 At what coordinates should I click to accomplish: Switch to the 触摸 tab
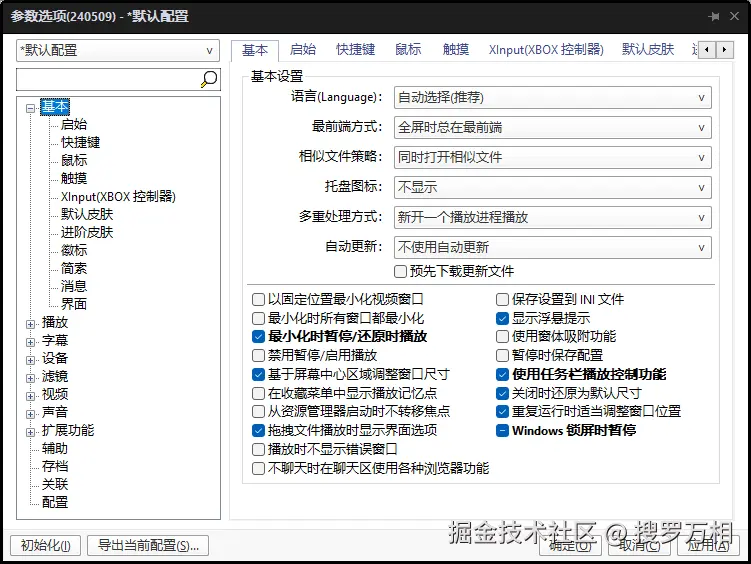pyautogui.click(x=455, y=49)
